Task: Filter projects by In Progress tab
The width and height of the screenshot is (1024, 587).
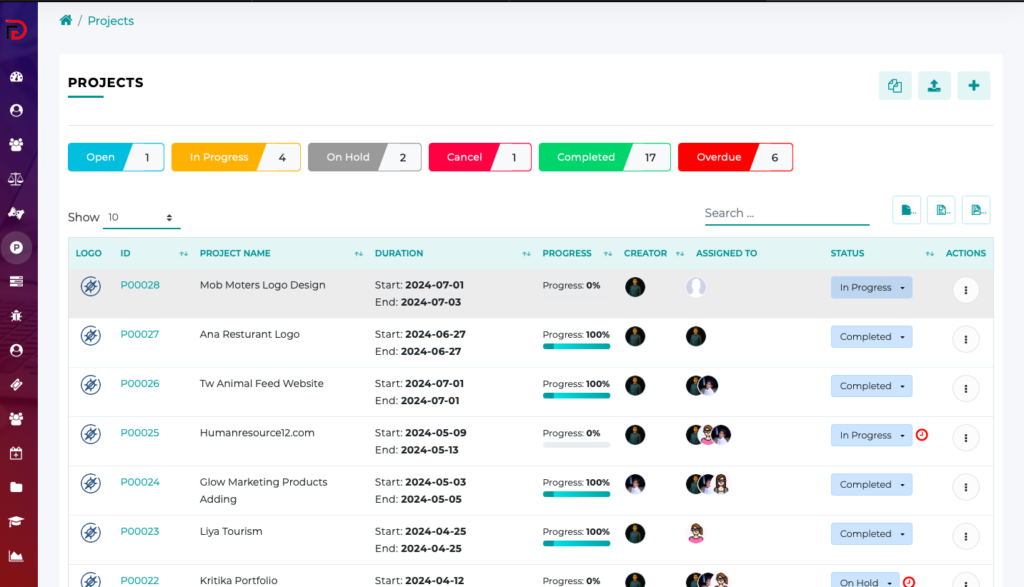Action: 235,157
